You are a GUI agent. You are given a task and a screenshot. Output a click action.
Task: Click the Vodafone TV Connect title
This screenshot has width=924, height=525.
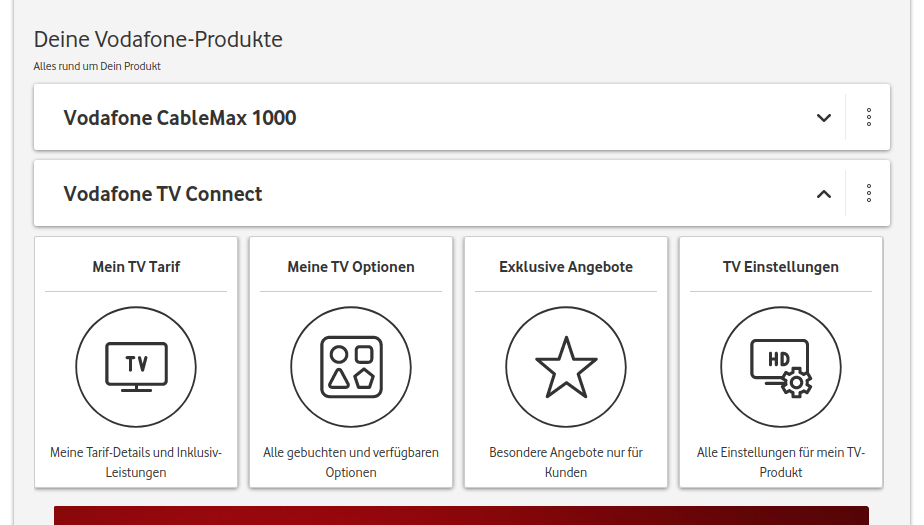tap(163, 194)
